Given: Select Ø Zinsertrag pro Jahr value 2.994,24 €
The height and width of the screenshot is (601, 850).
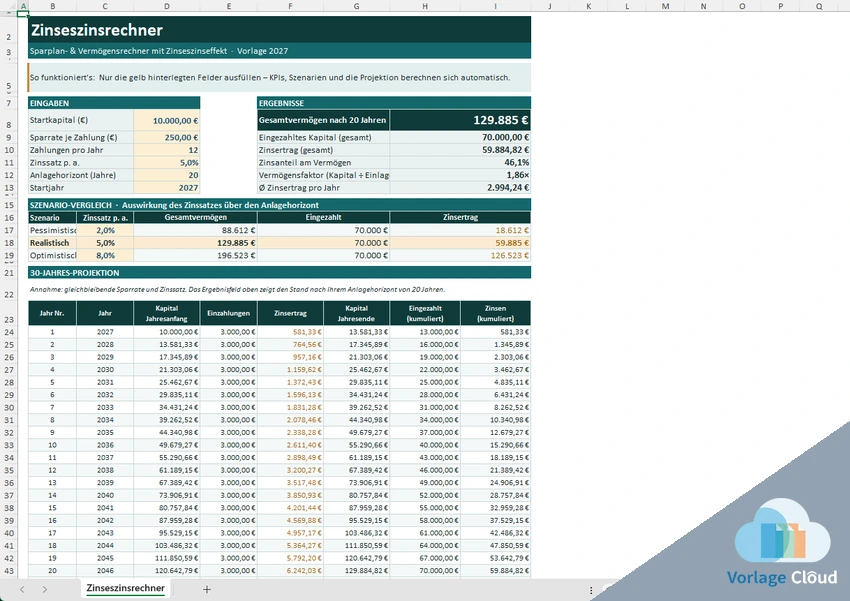Looking at the screenshot, I should 460,188.
